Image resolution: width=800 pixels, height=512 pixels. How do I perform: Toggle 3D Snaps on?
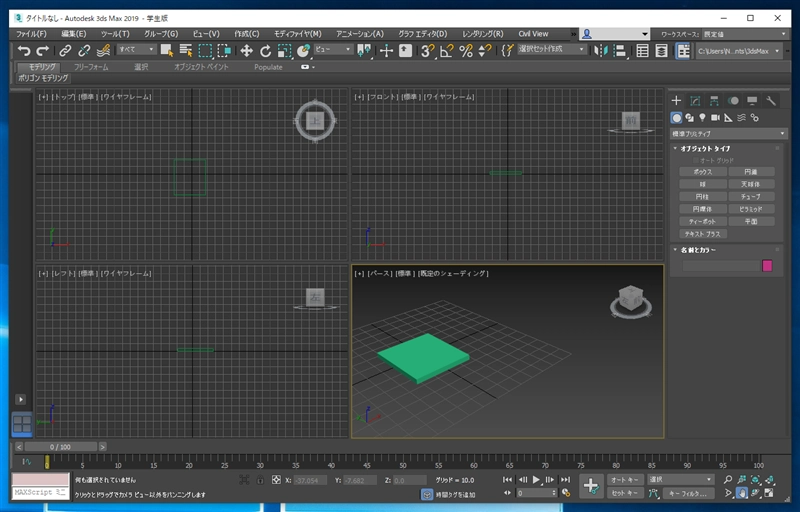click(x=428, y=50)
